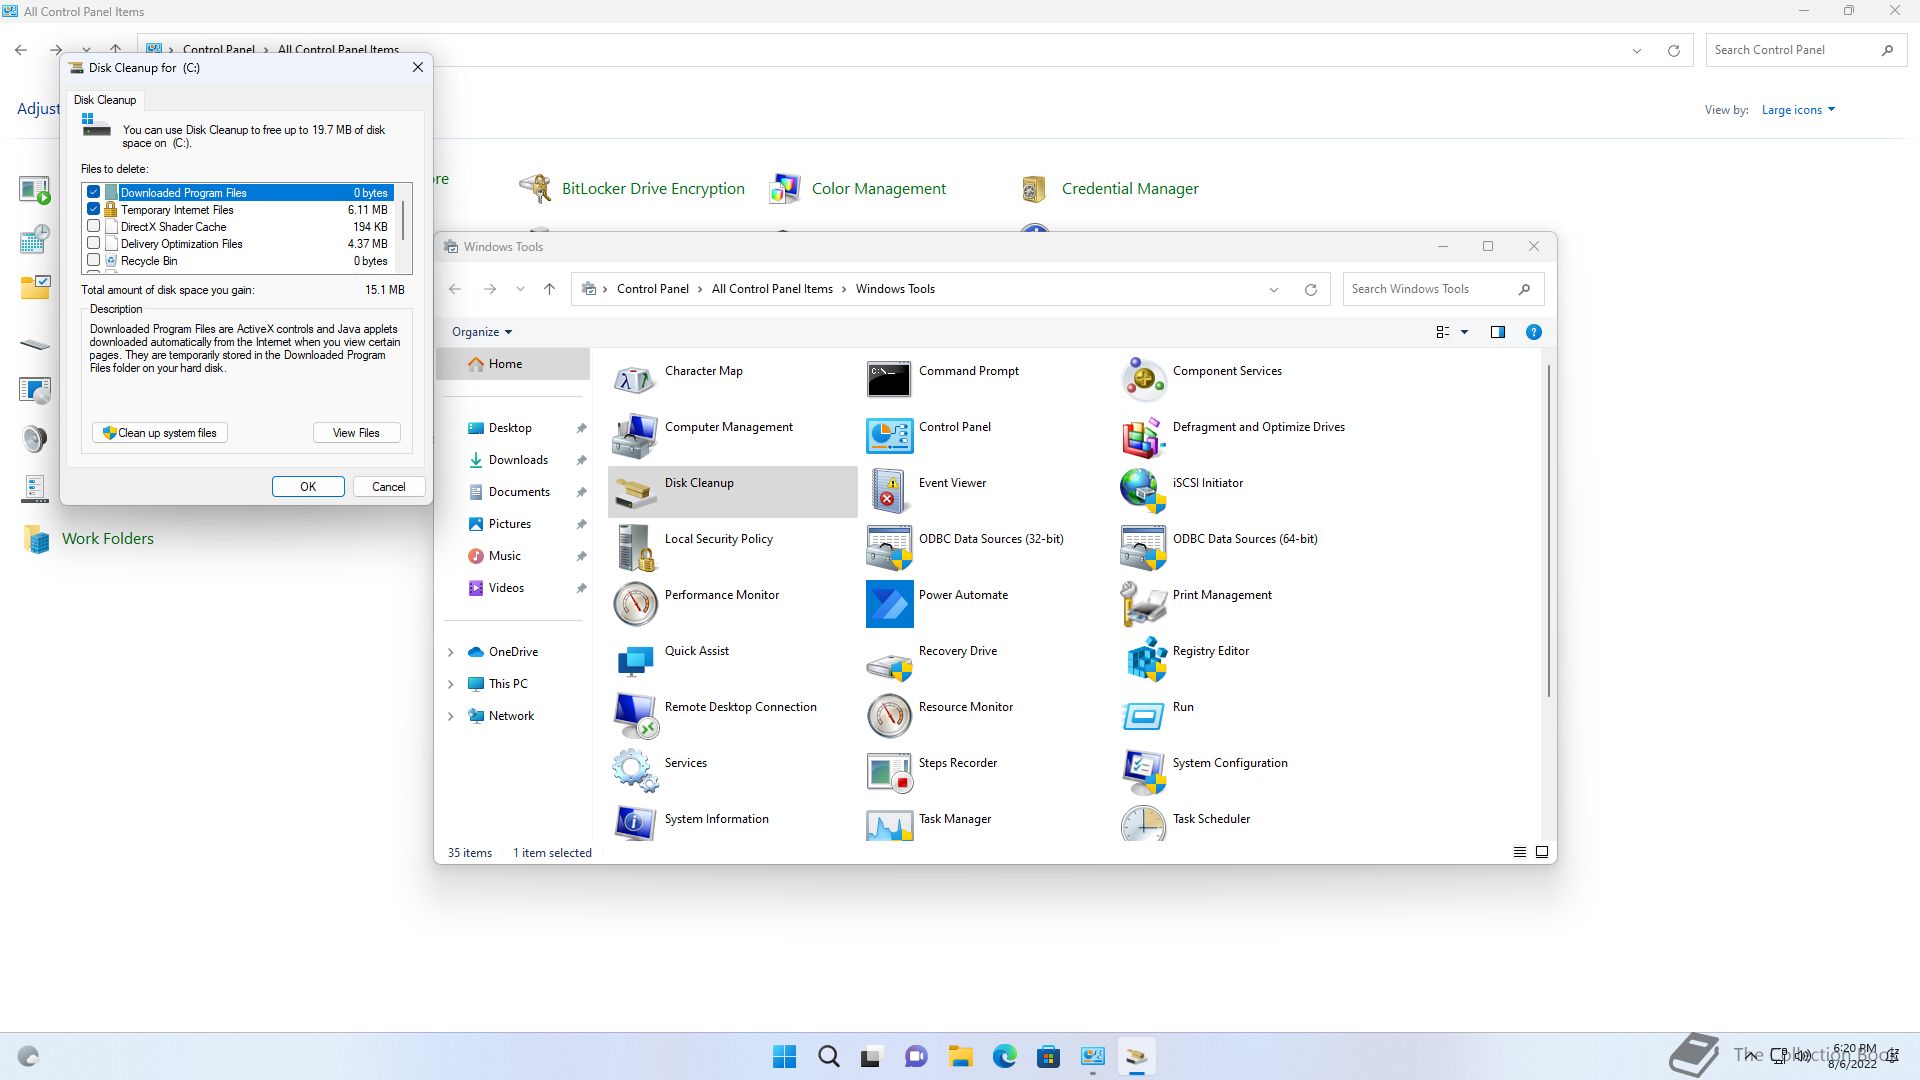
Task: Open Power Automate icon
Action: (889, 603)
